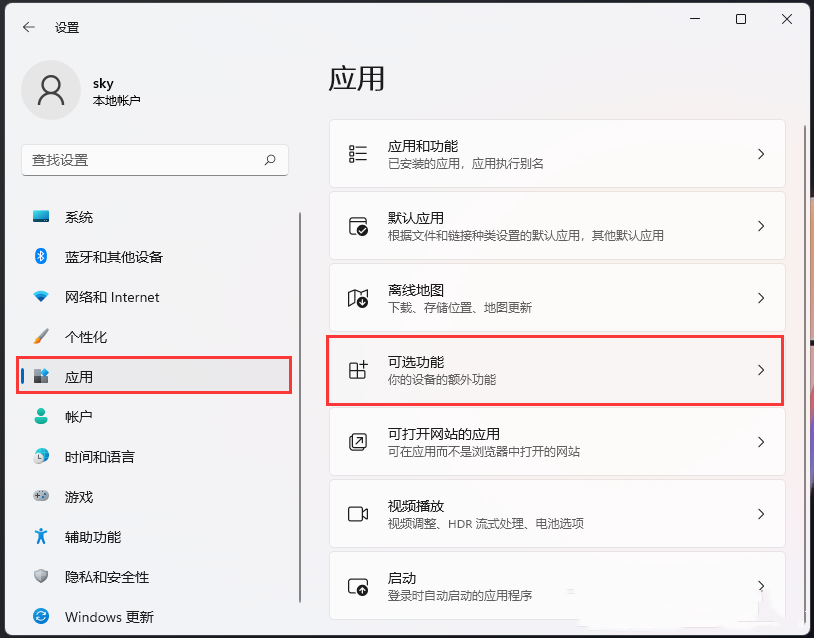Select the 视频播放 video icon

pyautogui.click(x=357, y=514)
